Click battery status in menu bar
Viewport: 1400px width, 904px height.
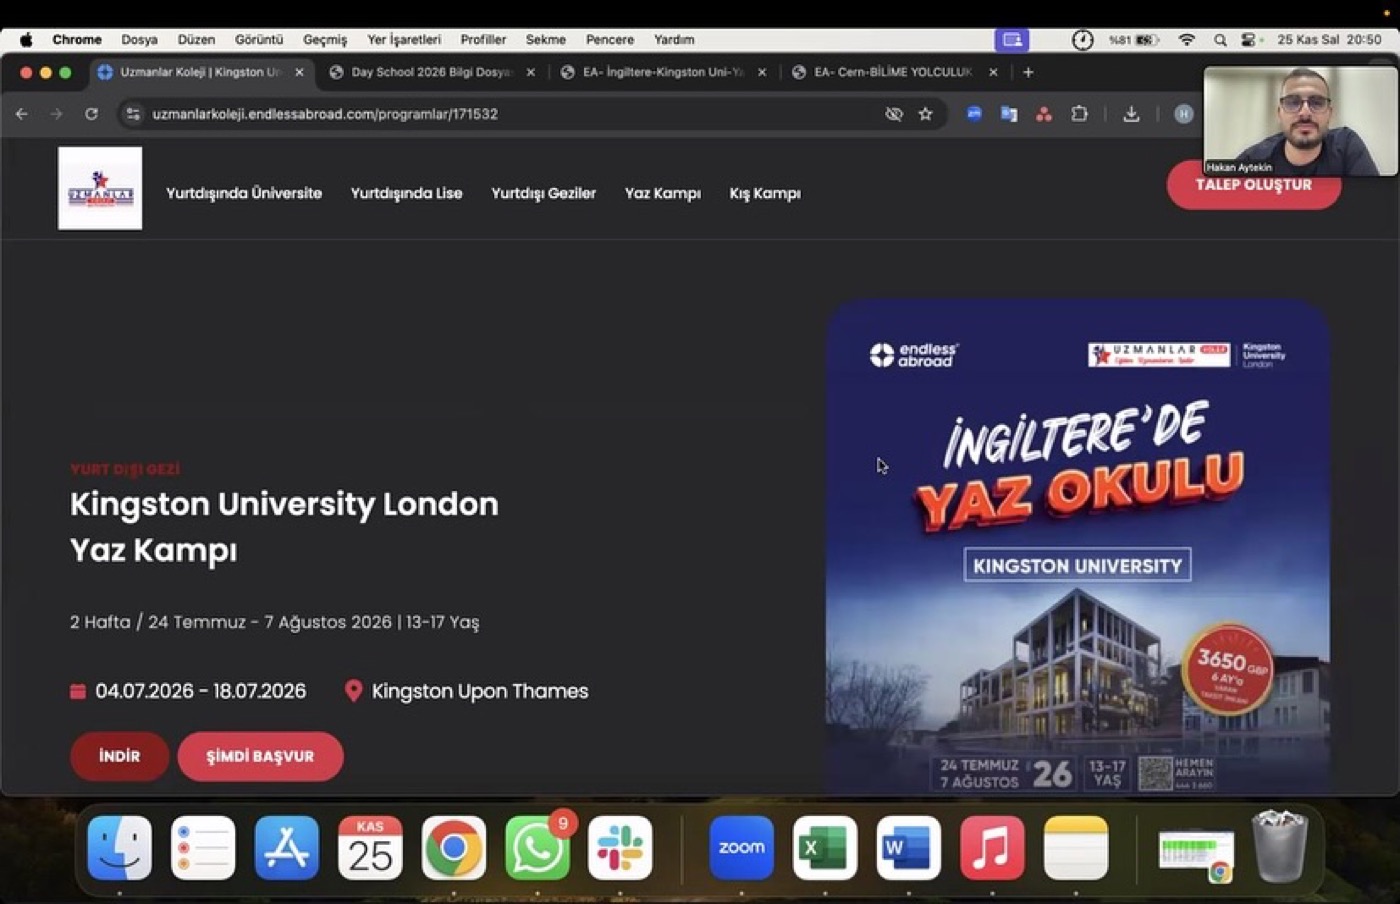1134,40
